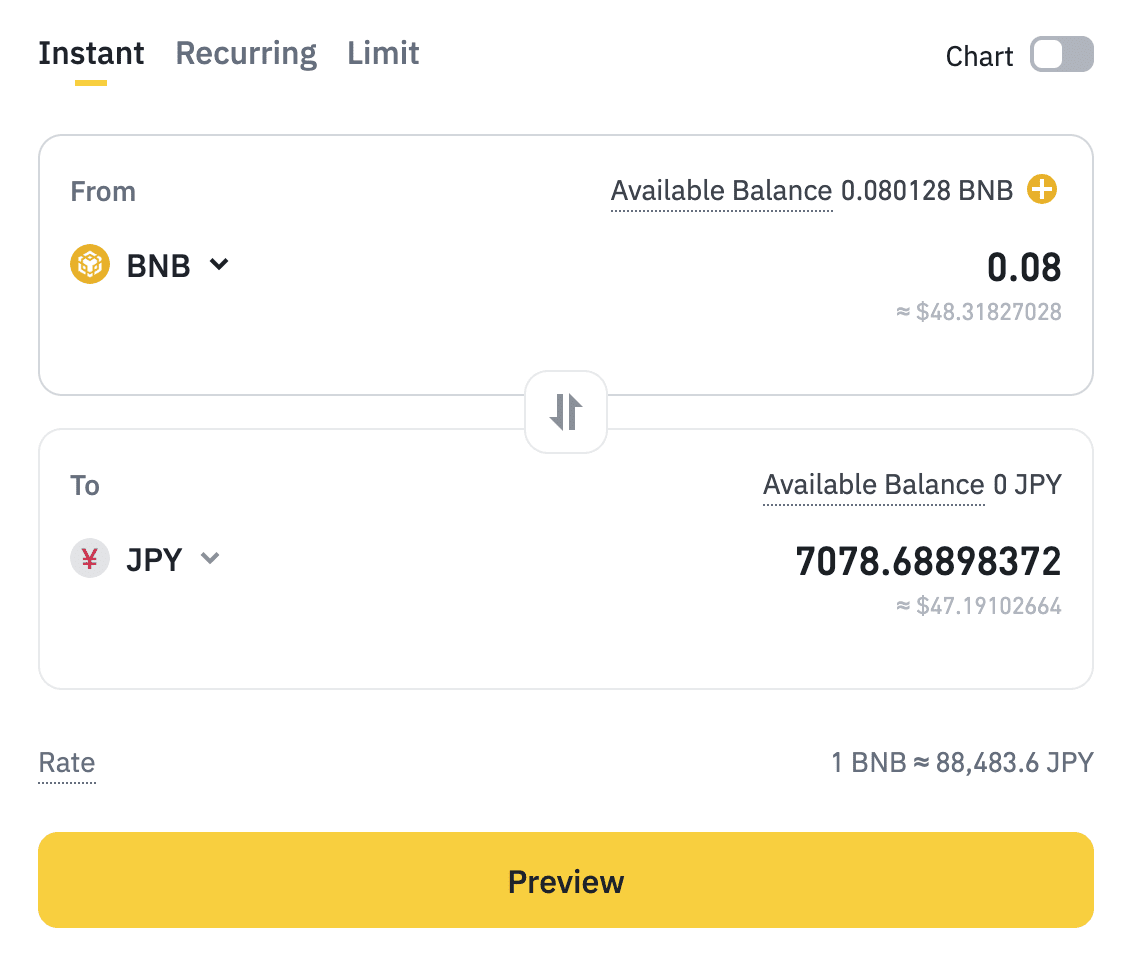Click the JPY currency name text

(x=154, y=560)
